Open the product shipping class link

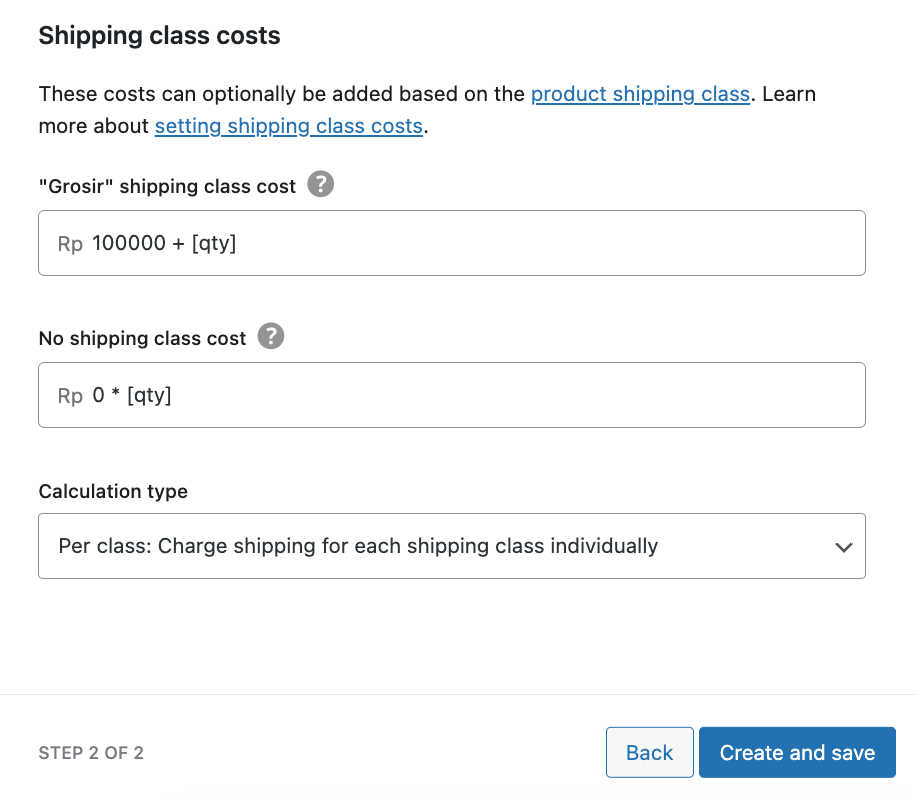point(641,93)
